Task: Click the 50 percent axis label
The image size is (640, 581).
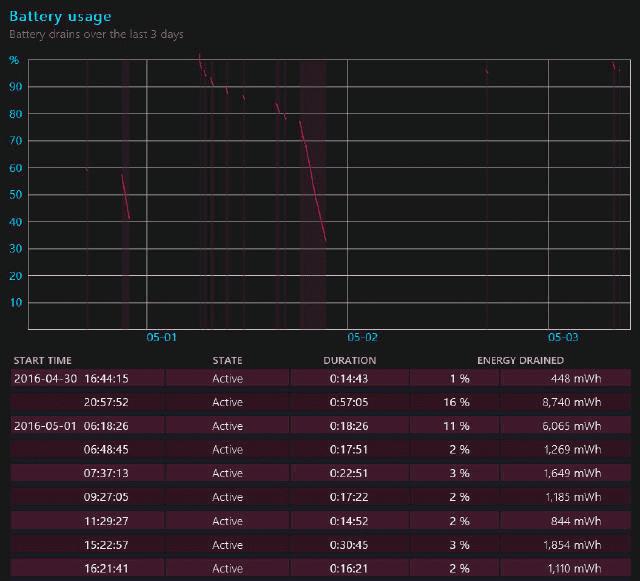Action: (15, 194)
